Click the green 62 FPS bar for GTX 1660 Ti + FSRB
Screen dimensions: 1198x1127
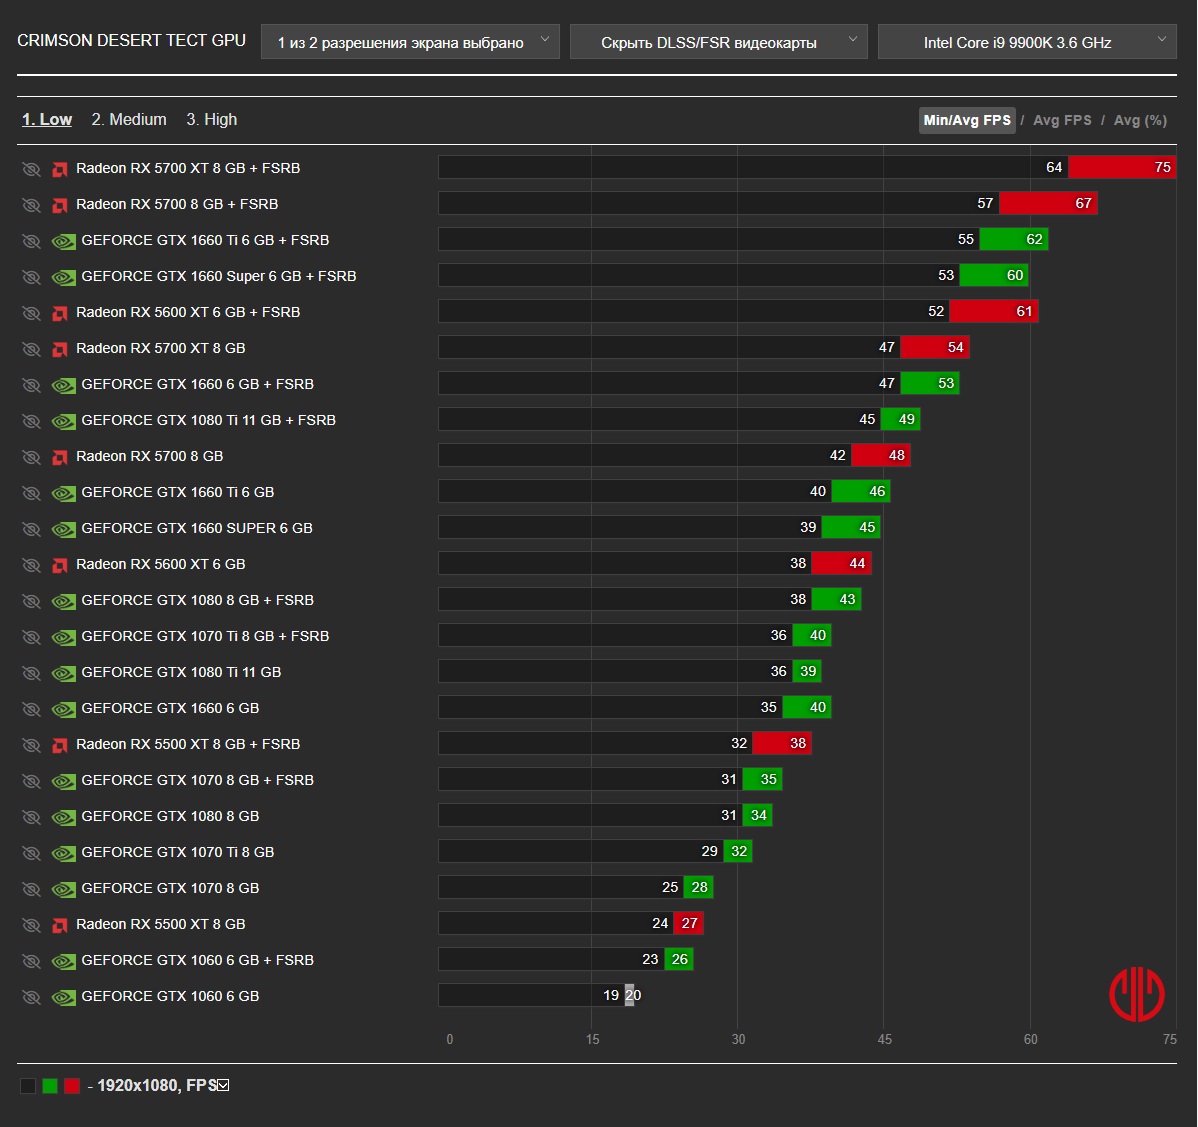tap(1013, 239)
